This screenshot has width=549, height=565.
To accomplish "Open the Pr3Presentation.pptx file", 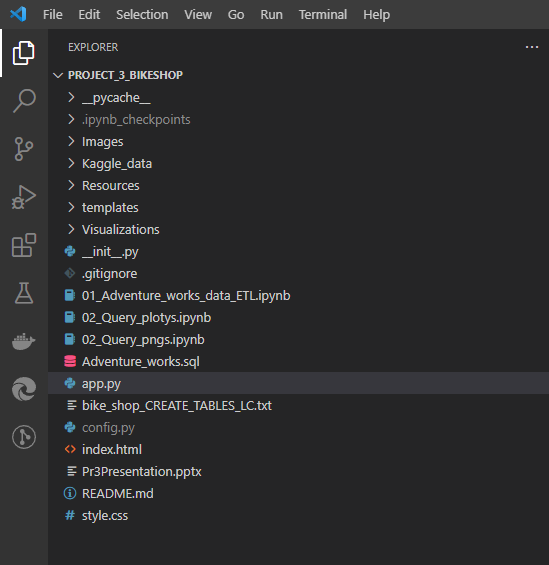I will coord(142,472).
